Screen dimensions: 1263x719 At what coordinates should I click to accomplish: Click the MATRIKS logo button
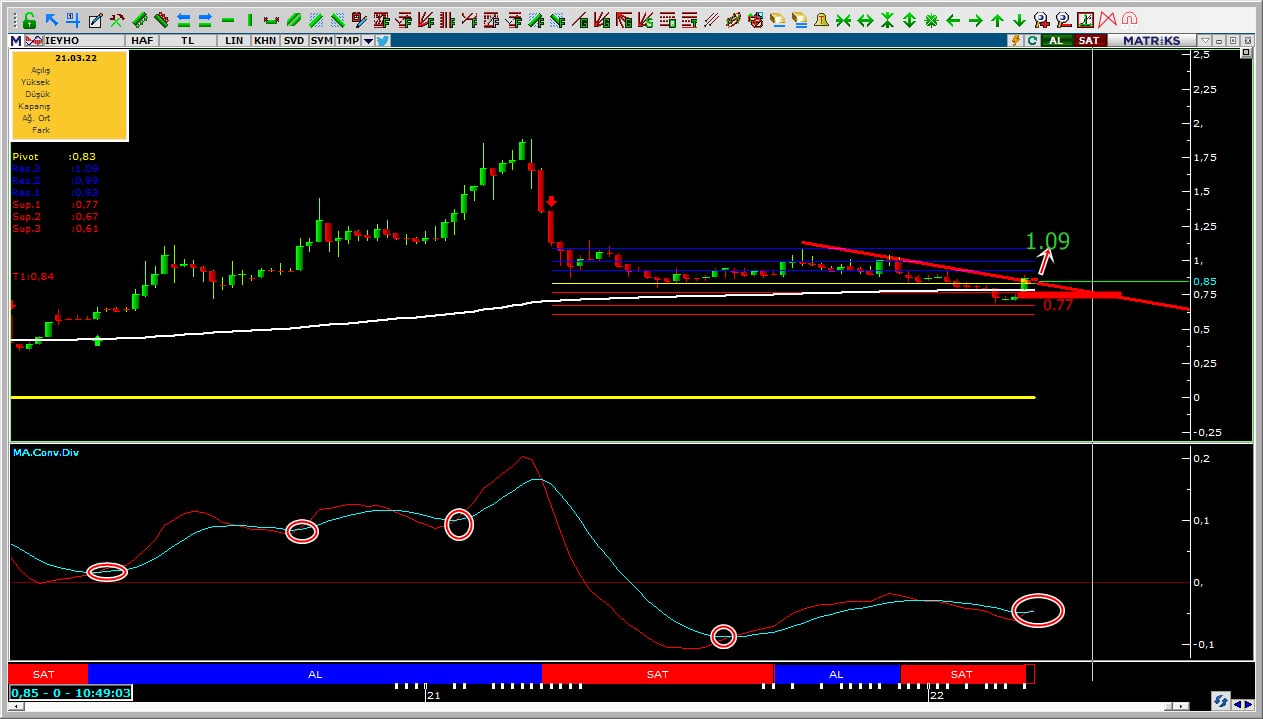(x=1151, y=40)
